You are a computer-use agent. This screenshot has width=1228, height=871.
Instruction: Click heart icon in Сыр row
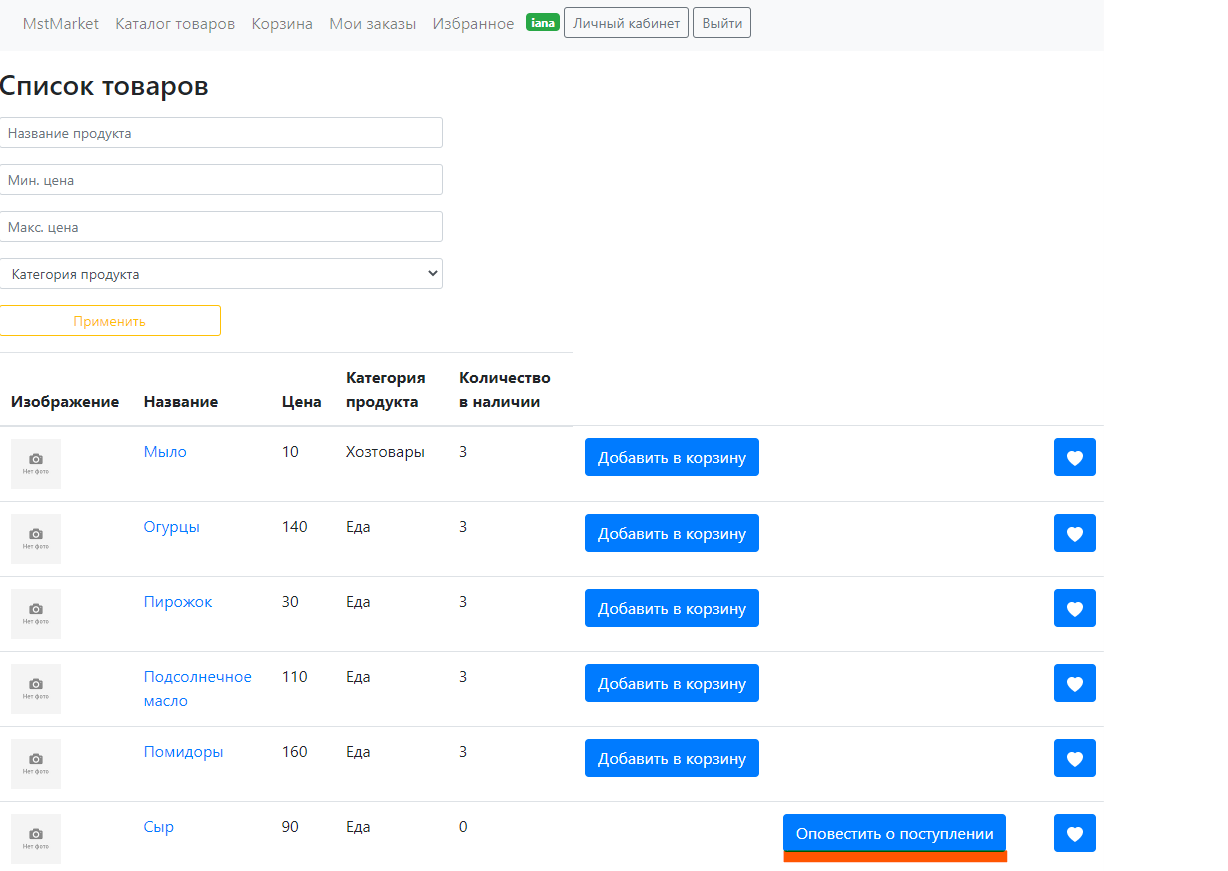point(1075,833)
